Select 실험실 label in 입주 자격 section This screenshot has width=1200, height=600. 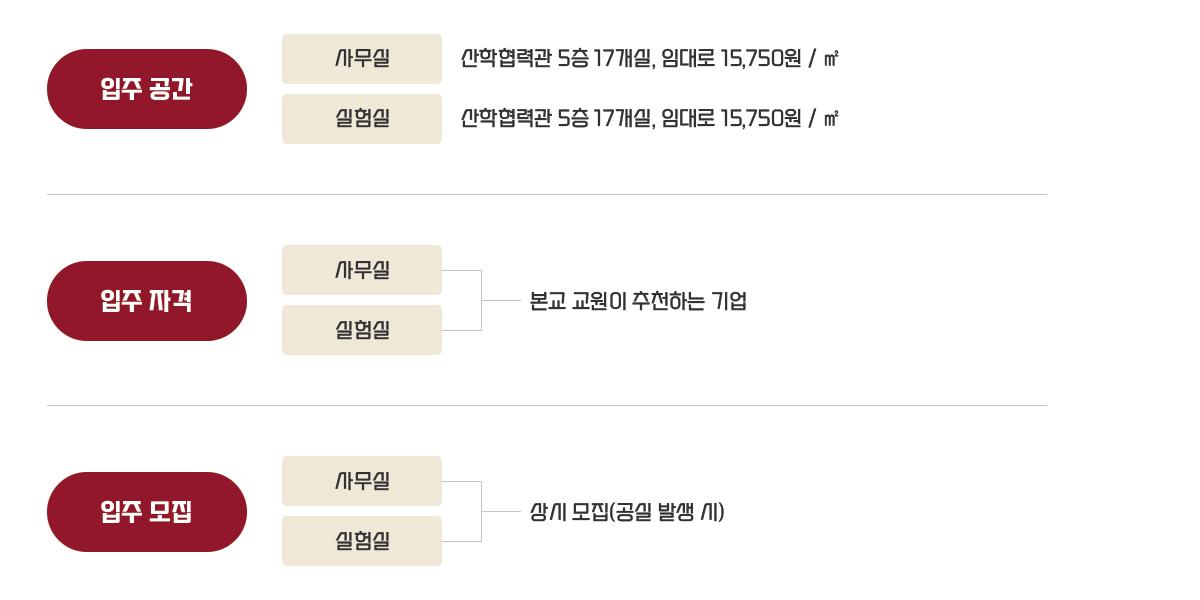(x=362, y=330)
